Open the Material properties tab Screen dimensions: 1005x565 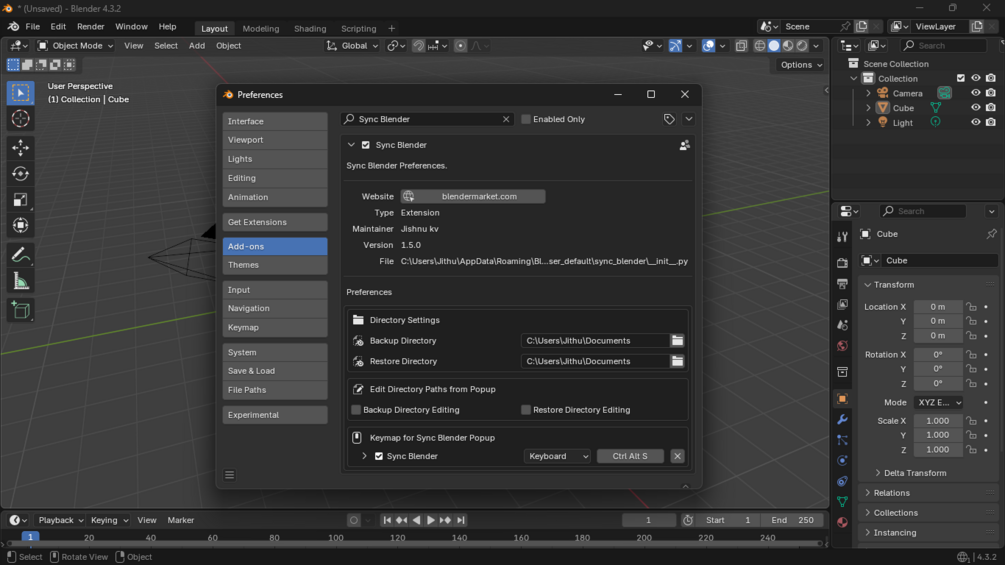pyautogui.click(x=842, y=522)
